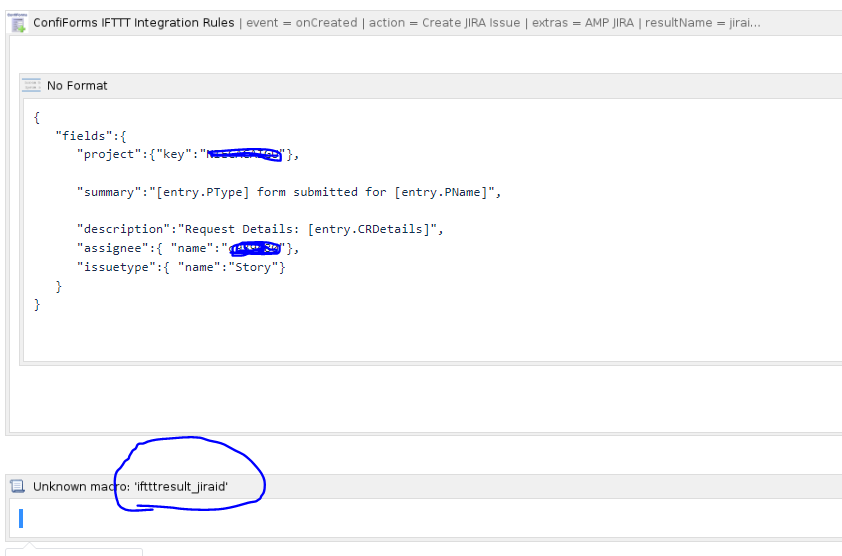Click the No Format macro title
This screenshot has height=556, width=842.
pyautogui.click(x=77, y=86)
